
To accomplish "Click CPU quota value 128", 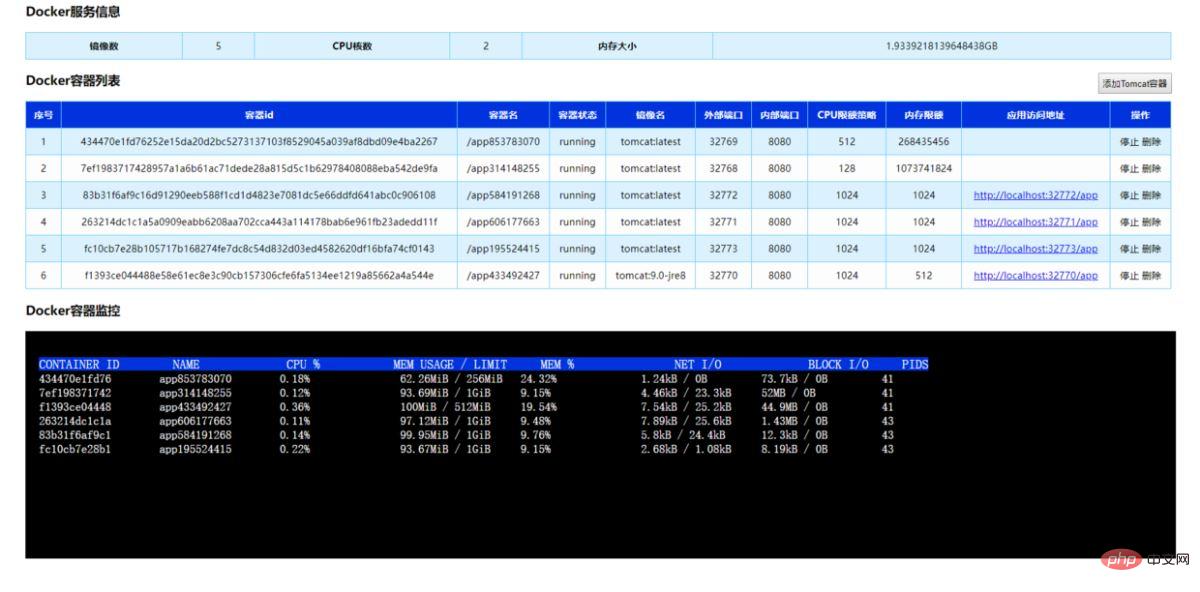I will click(847, 169).
